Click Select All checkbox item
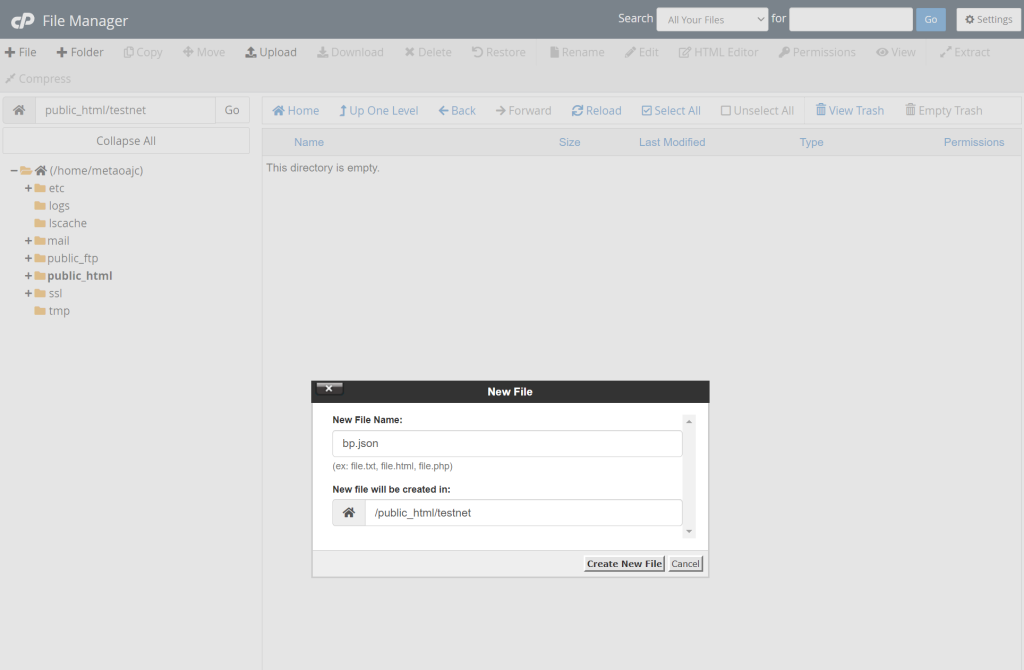 click(671, 111)
